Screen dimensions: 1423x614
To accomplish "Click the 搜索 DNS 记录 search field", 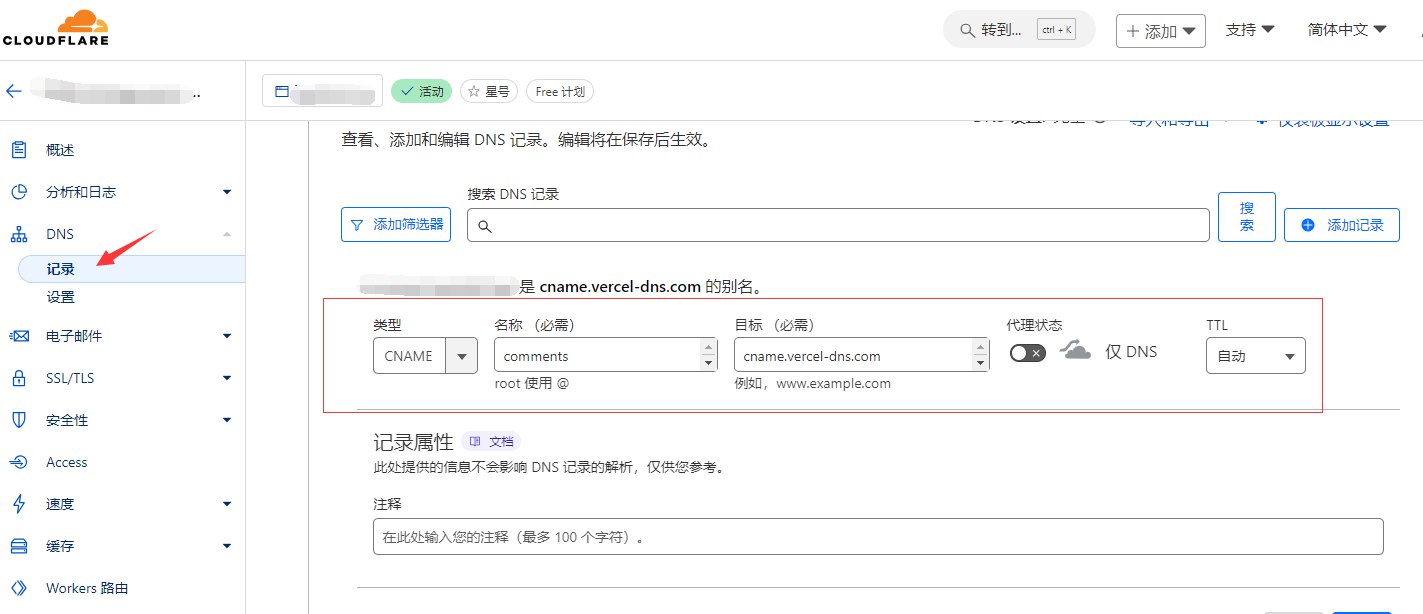I will (x=838, y=226).
